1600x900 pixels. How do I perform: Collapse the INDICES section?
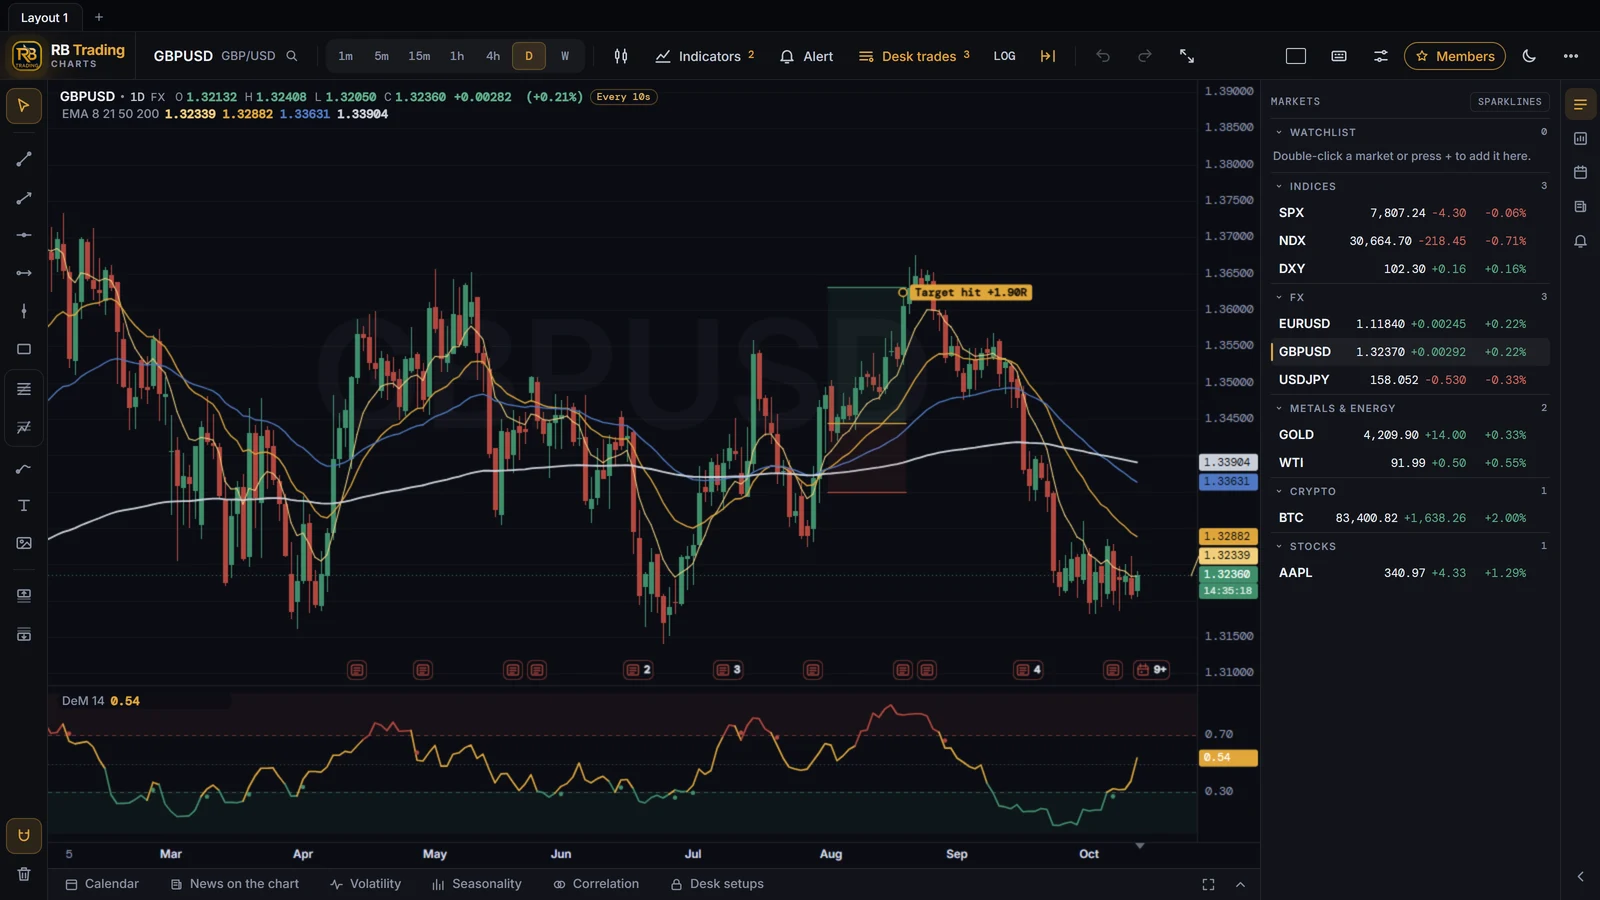click(1279, 186)
